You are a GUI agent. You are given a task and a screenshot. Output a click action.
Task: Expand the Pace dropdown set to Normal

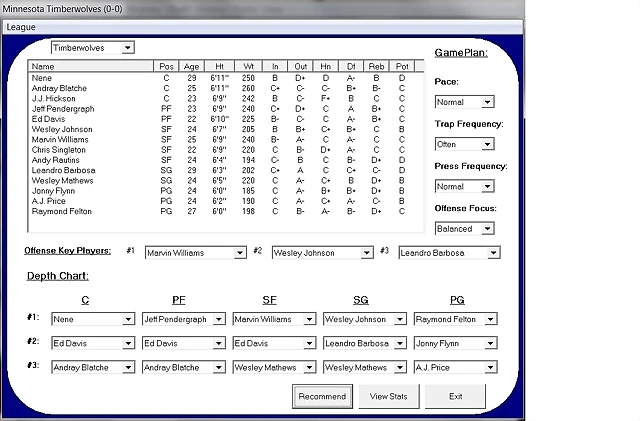(465, 102)
